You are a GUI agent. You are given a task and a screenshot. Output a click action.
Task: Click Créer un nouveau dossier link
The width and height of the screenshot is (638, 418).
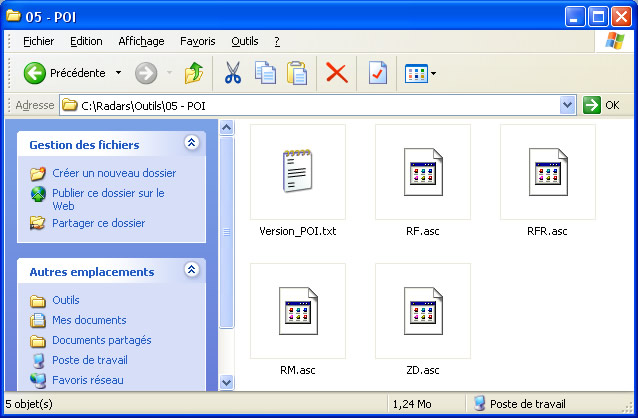click(x=114, y=173)
